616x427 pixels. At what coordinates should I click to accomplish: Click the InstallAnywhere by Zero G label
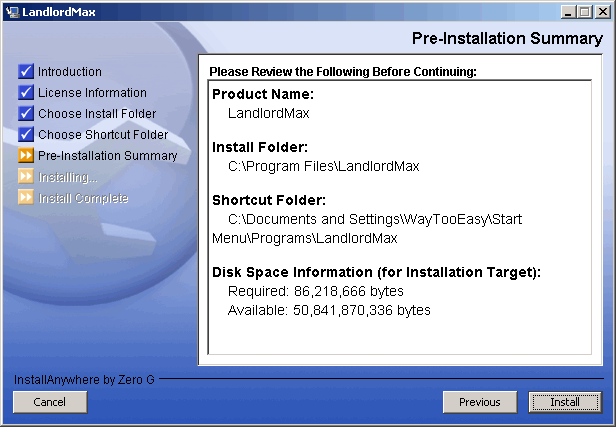pyautogui.click(x=84, y=379)
